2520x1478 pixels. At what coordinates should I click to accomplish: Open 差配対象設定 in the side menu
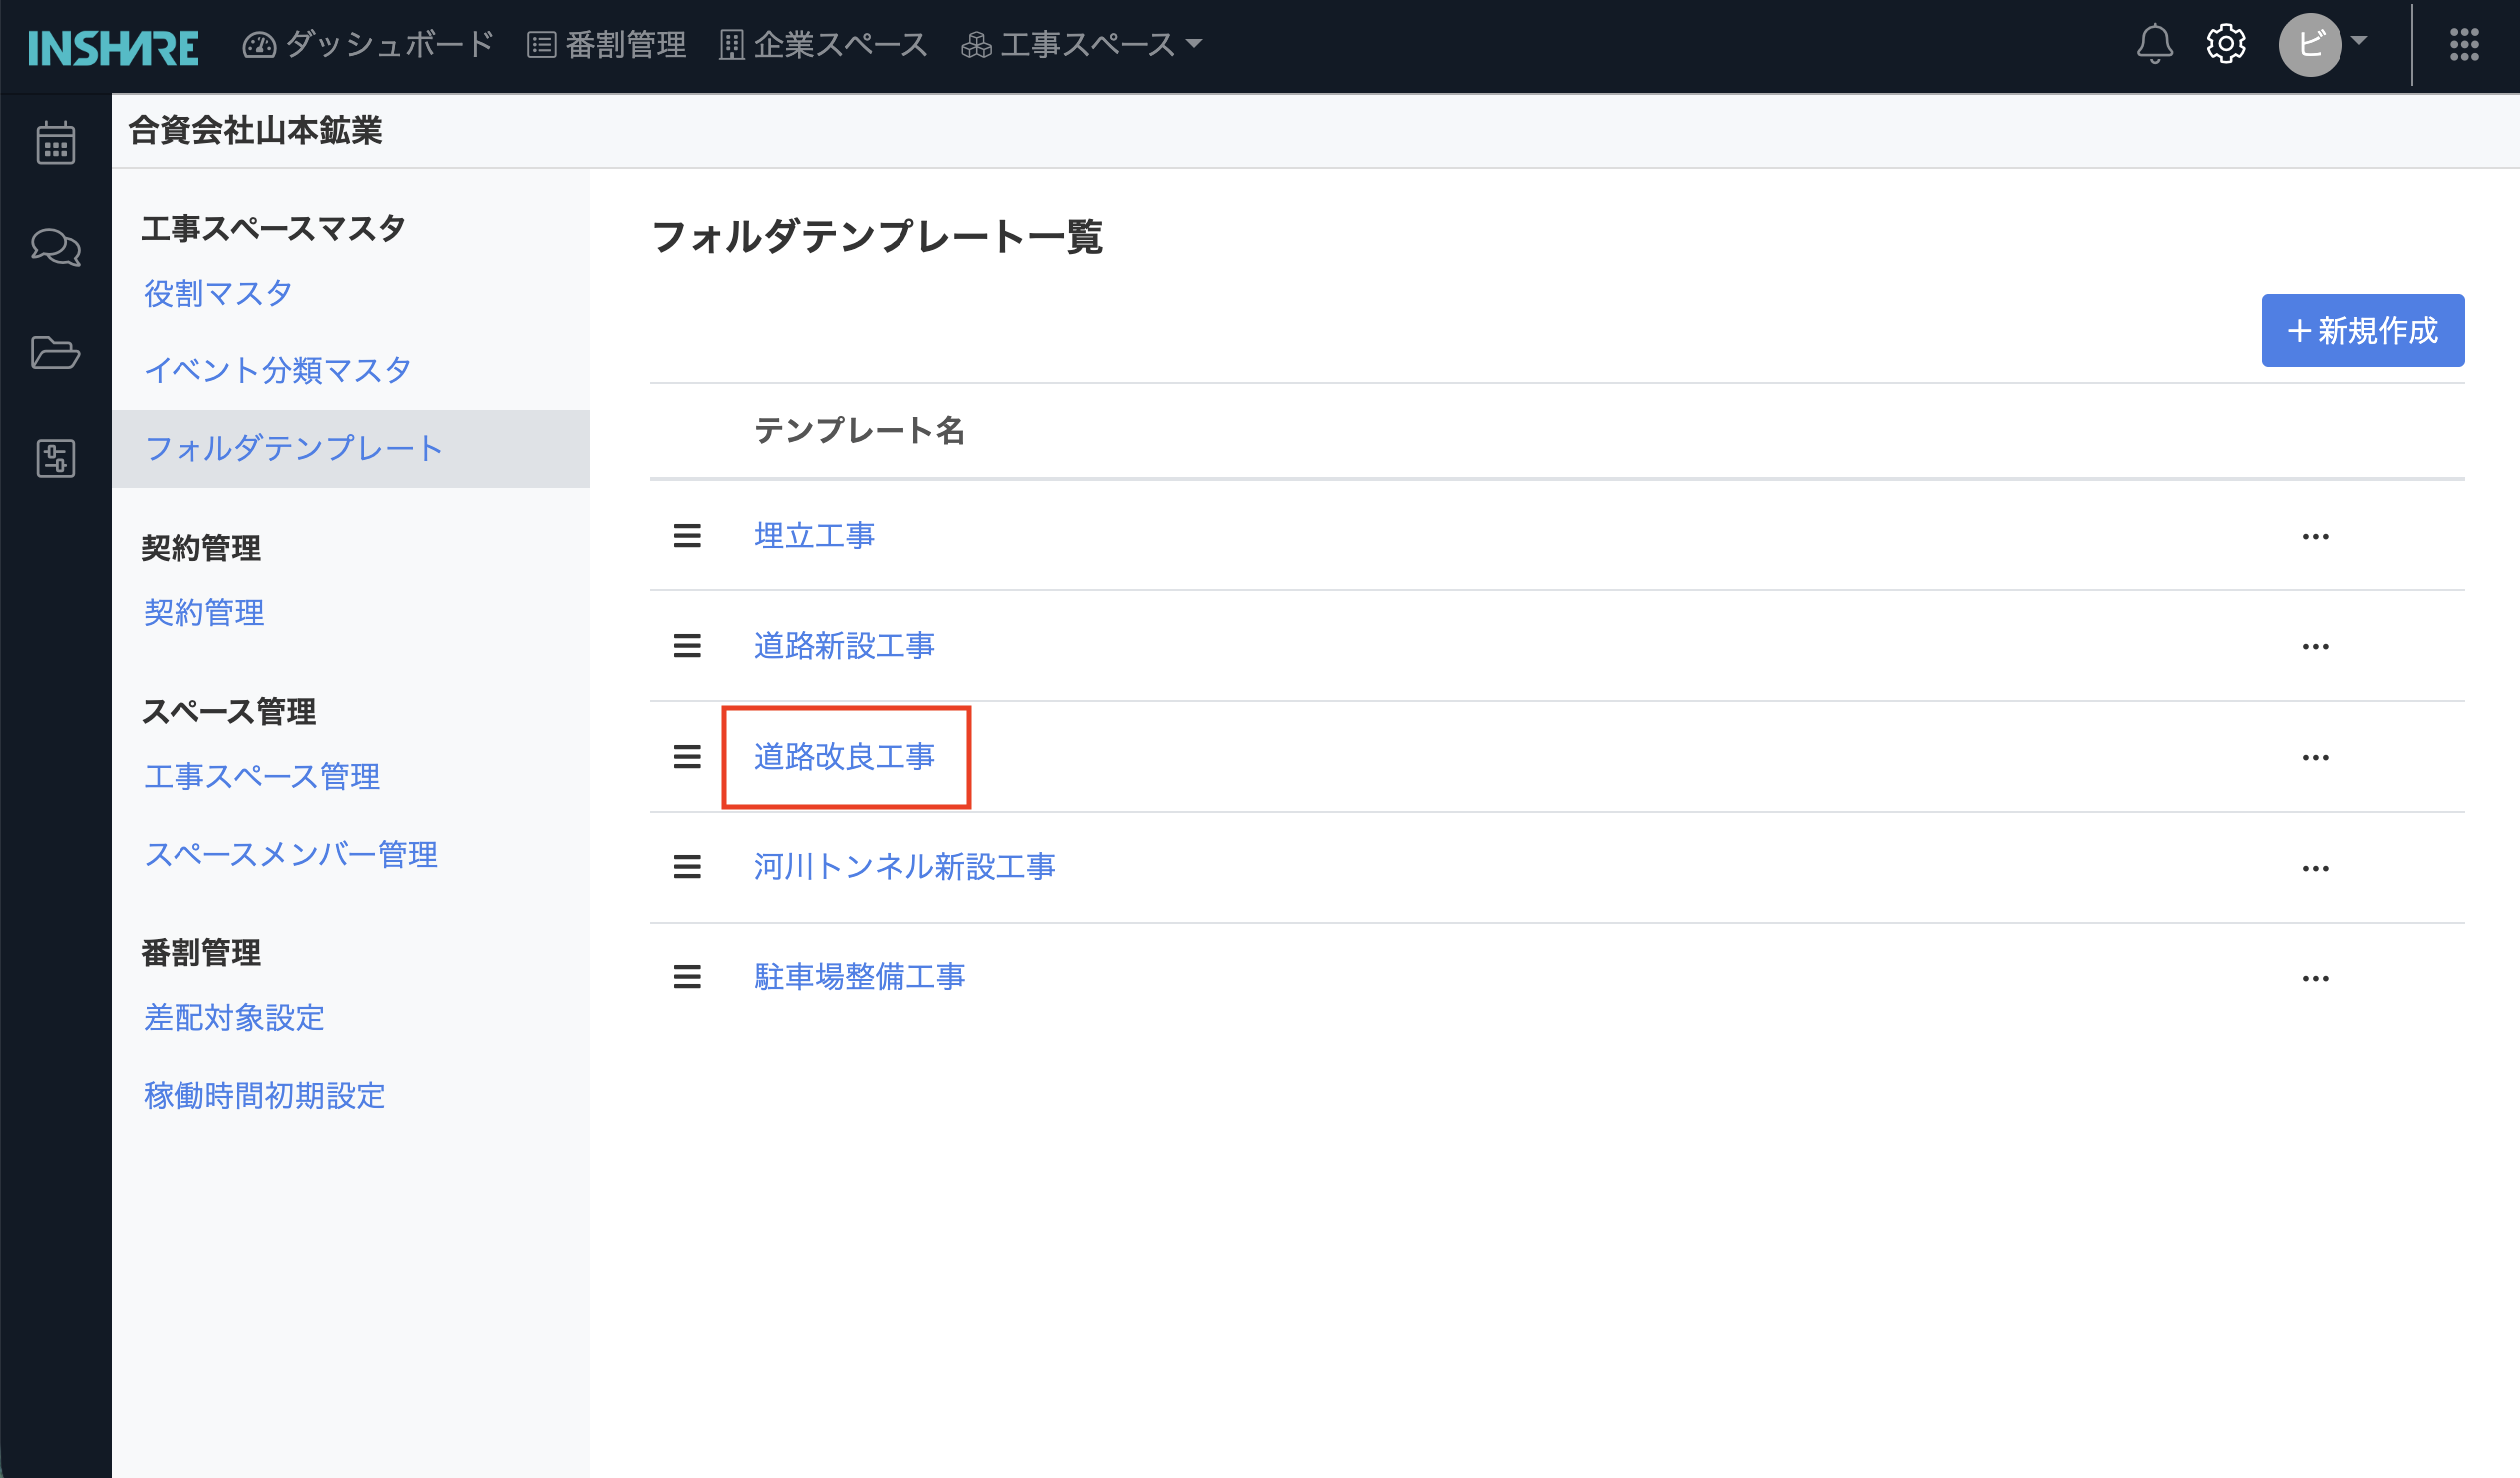(234, 1018)
